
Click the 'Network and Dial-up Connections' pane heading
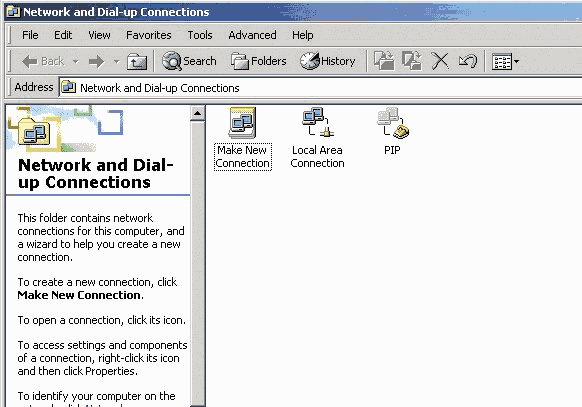96,174
